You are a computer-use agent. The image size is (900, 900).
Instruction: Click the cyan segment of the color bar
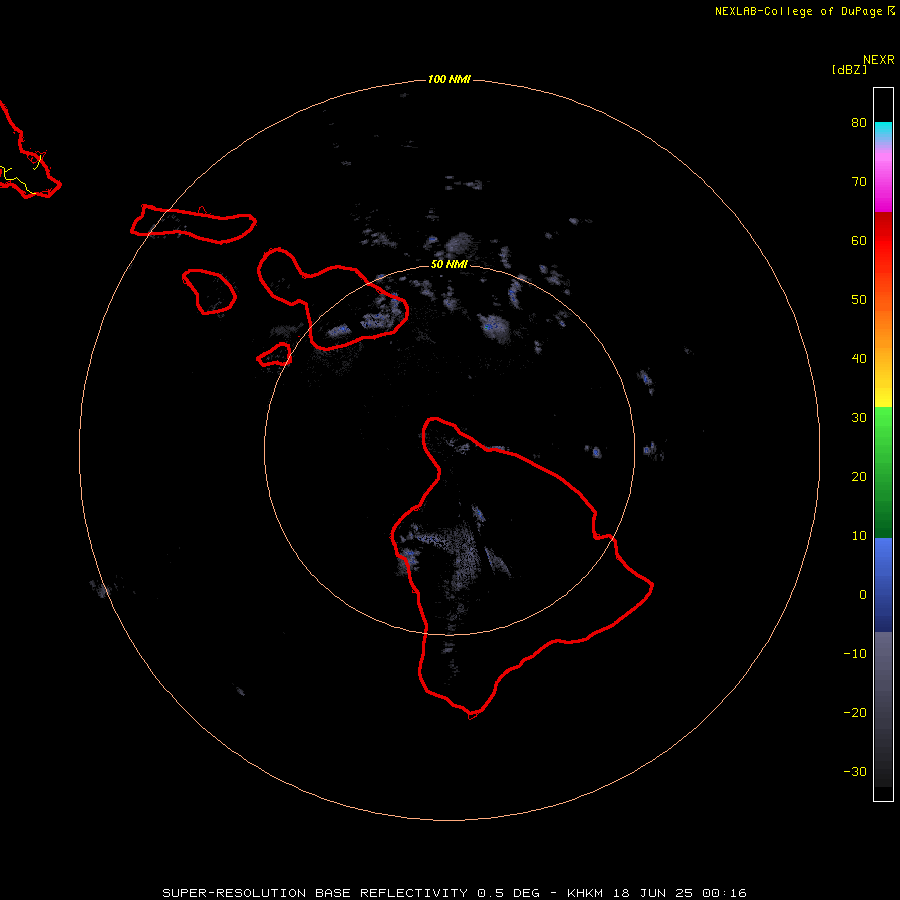pyautogui.click(x=883, y=130)
